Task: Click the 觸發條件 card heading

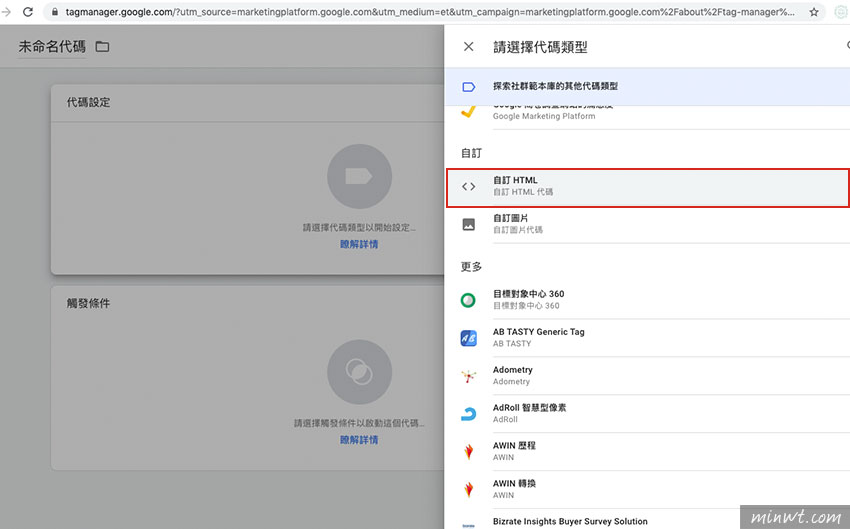Action: 88,303
